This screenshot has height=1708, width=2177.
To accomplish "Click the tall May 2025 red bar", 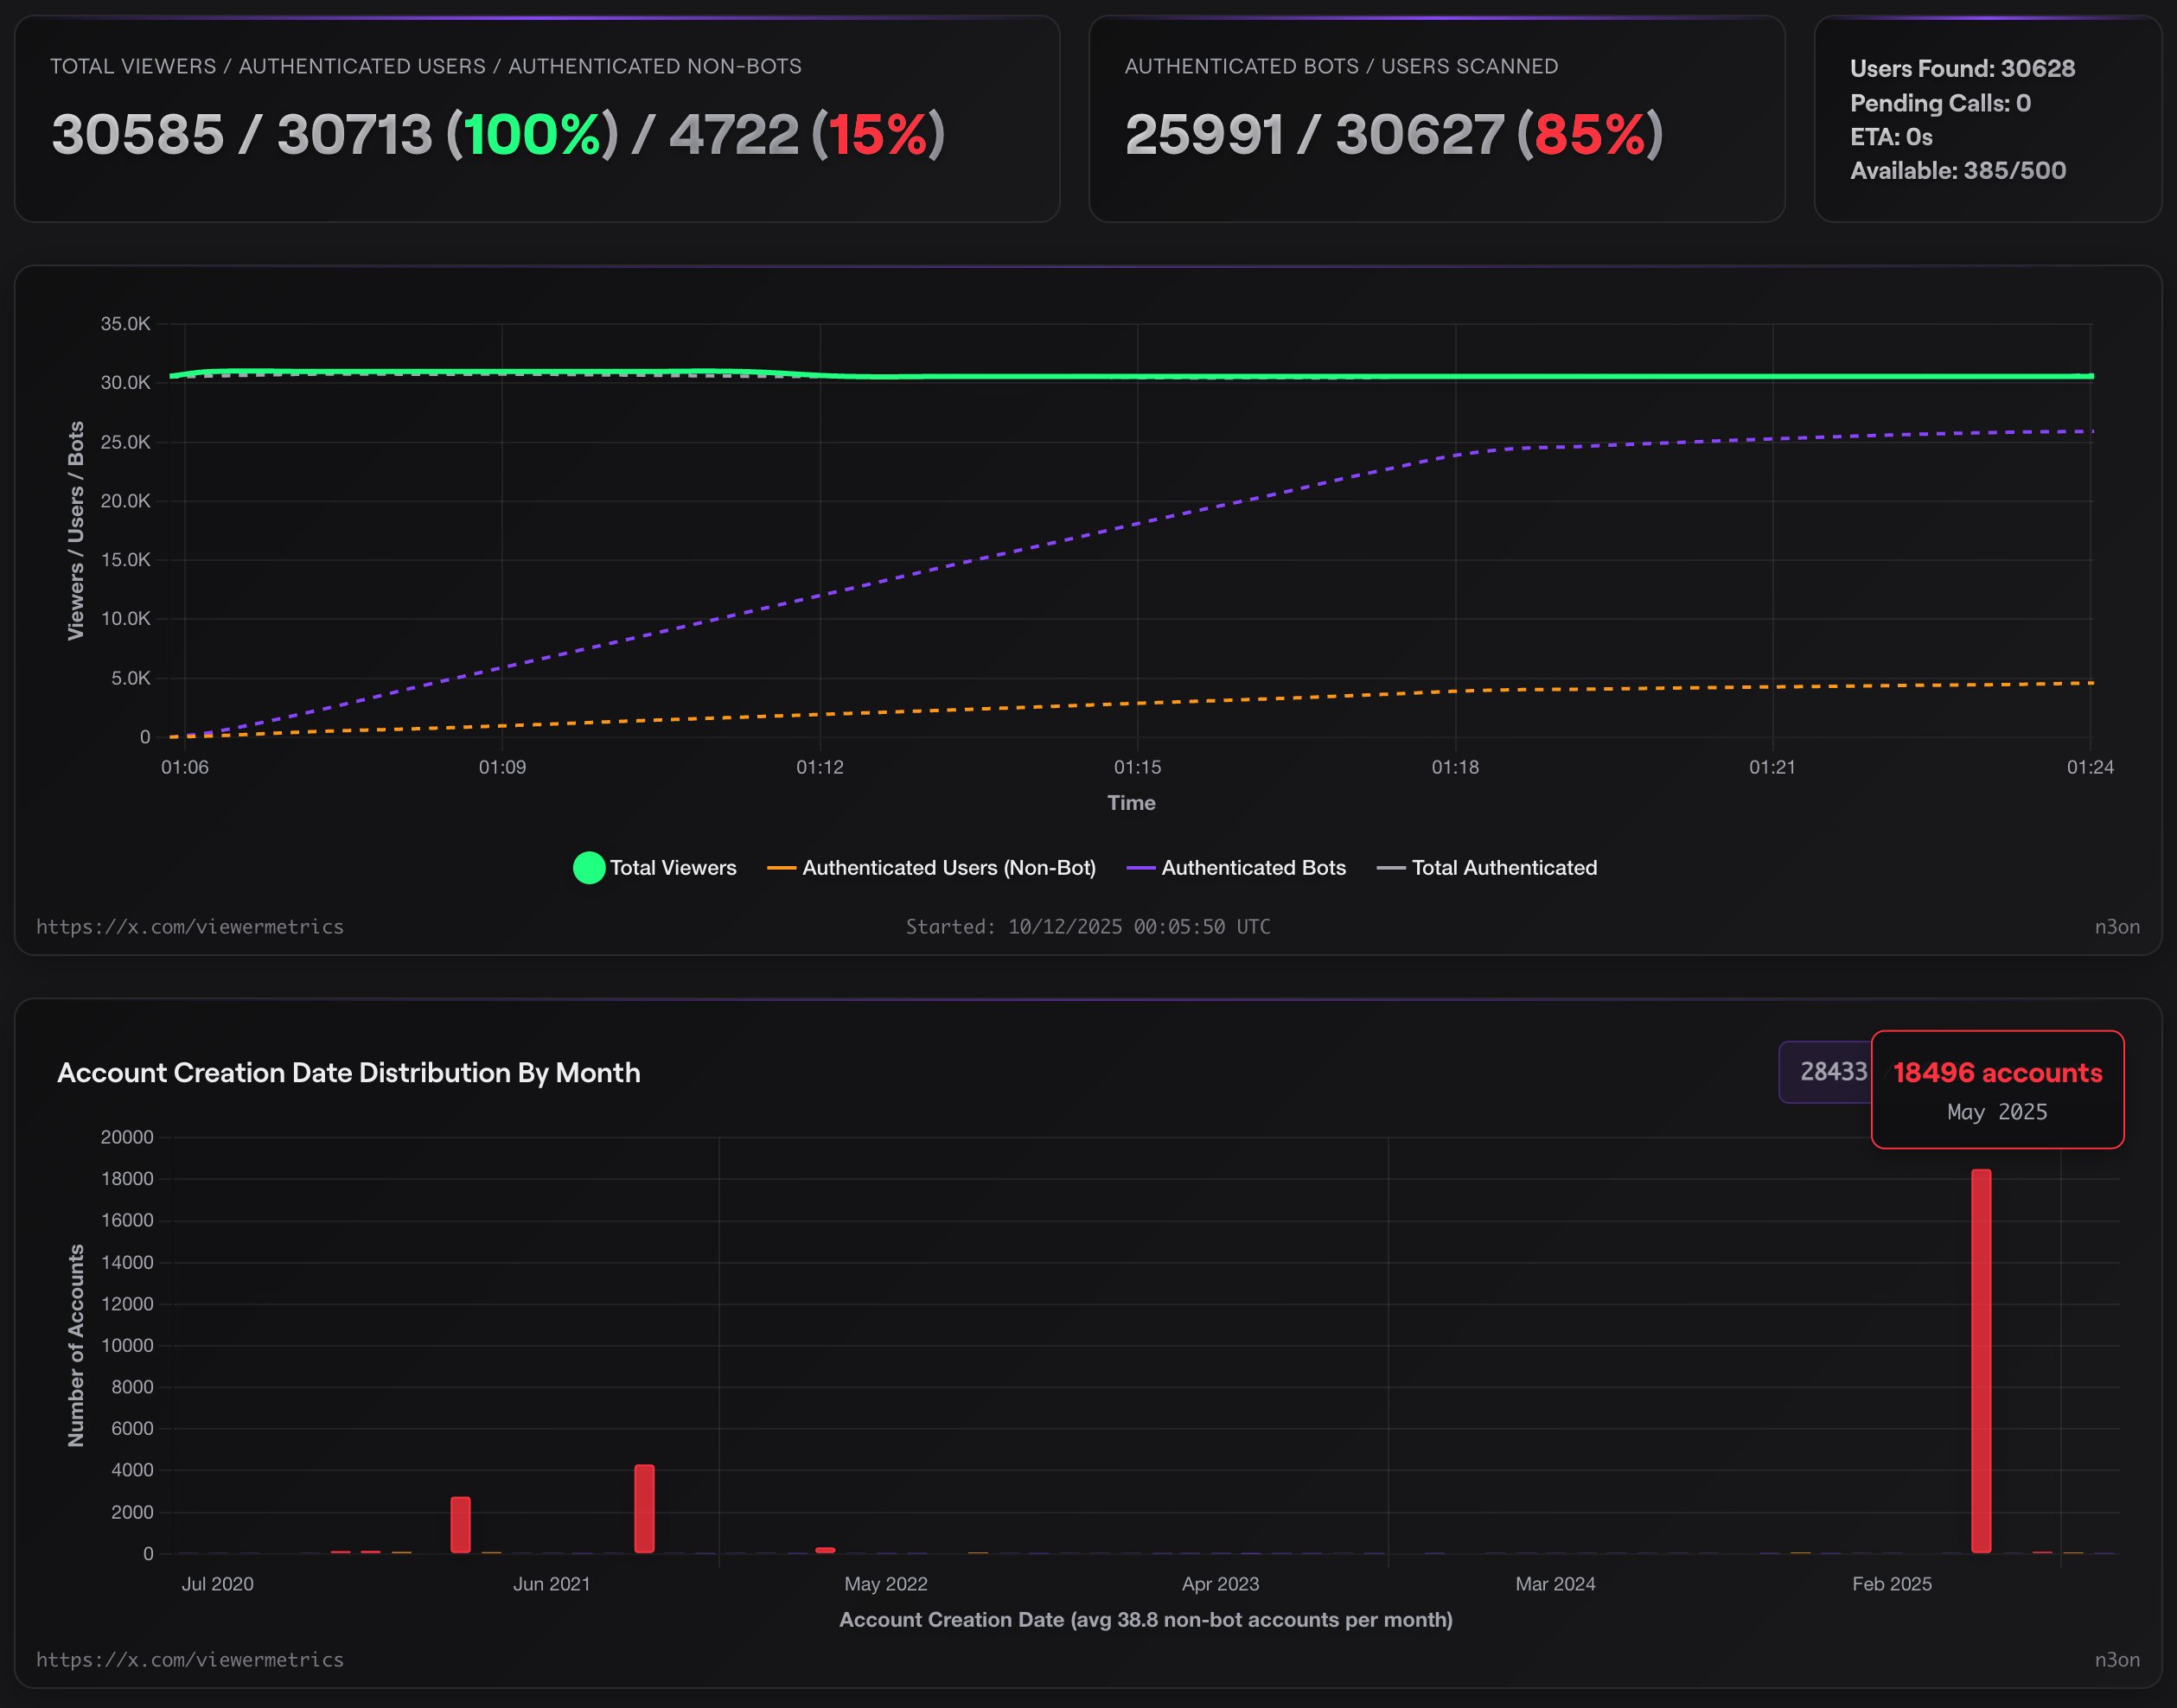I will click(x=1980, y=1360).
